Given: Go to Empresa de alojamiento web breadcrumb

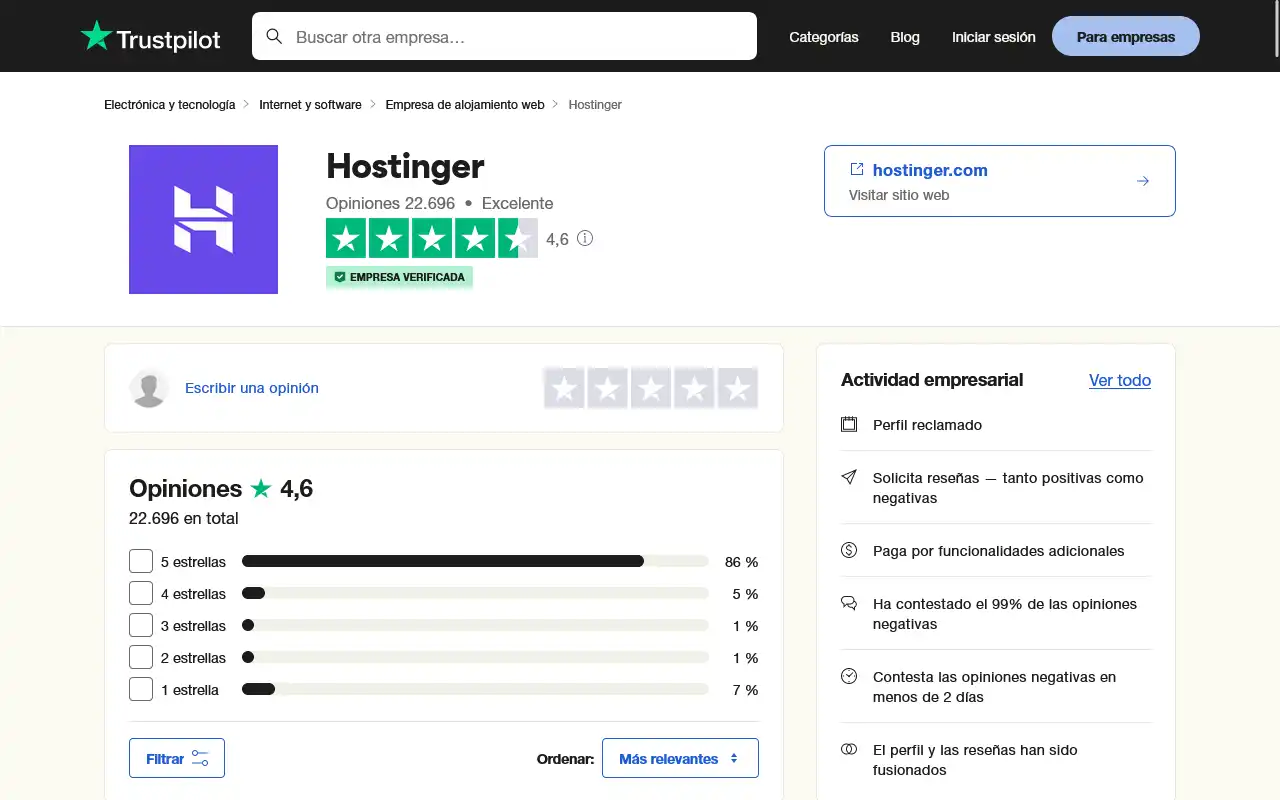Looking at the screenshot, I should point(465,104).
